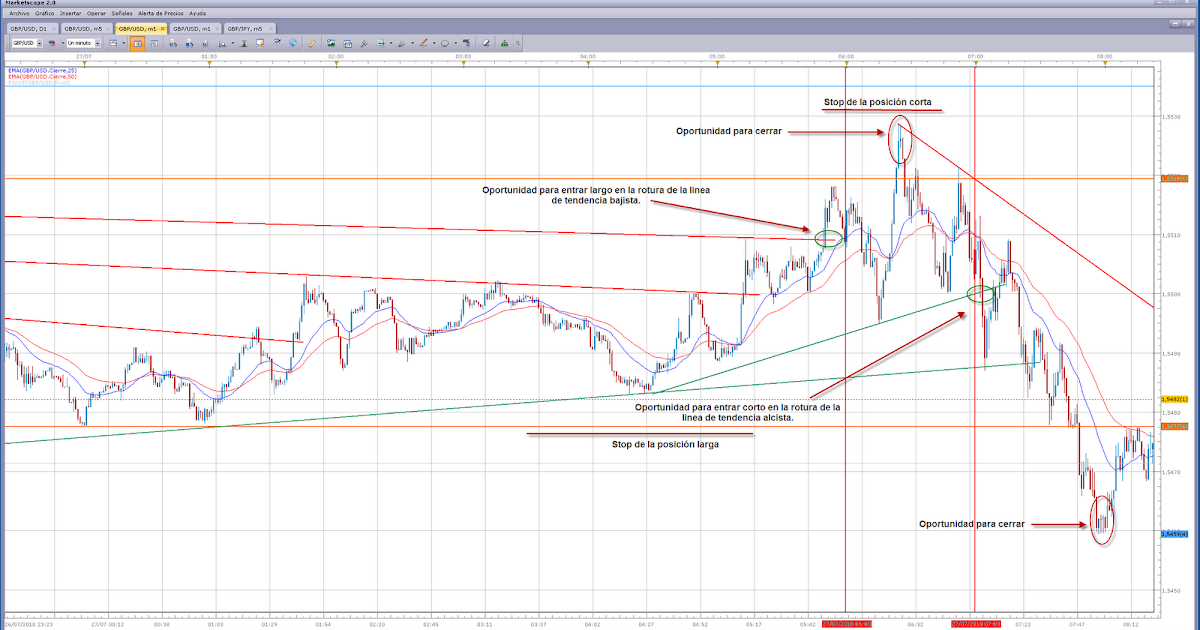Click the green hourglass toolbar icon
Image resolution: width=1200 pixels, height=630 pixels.
tap(243, 43)
